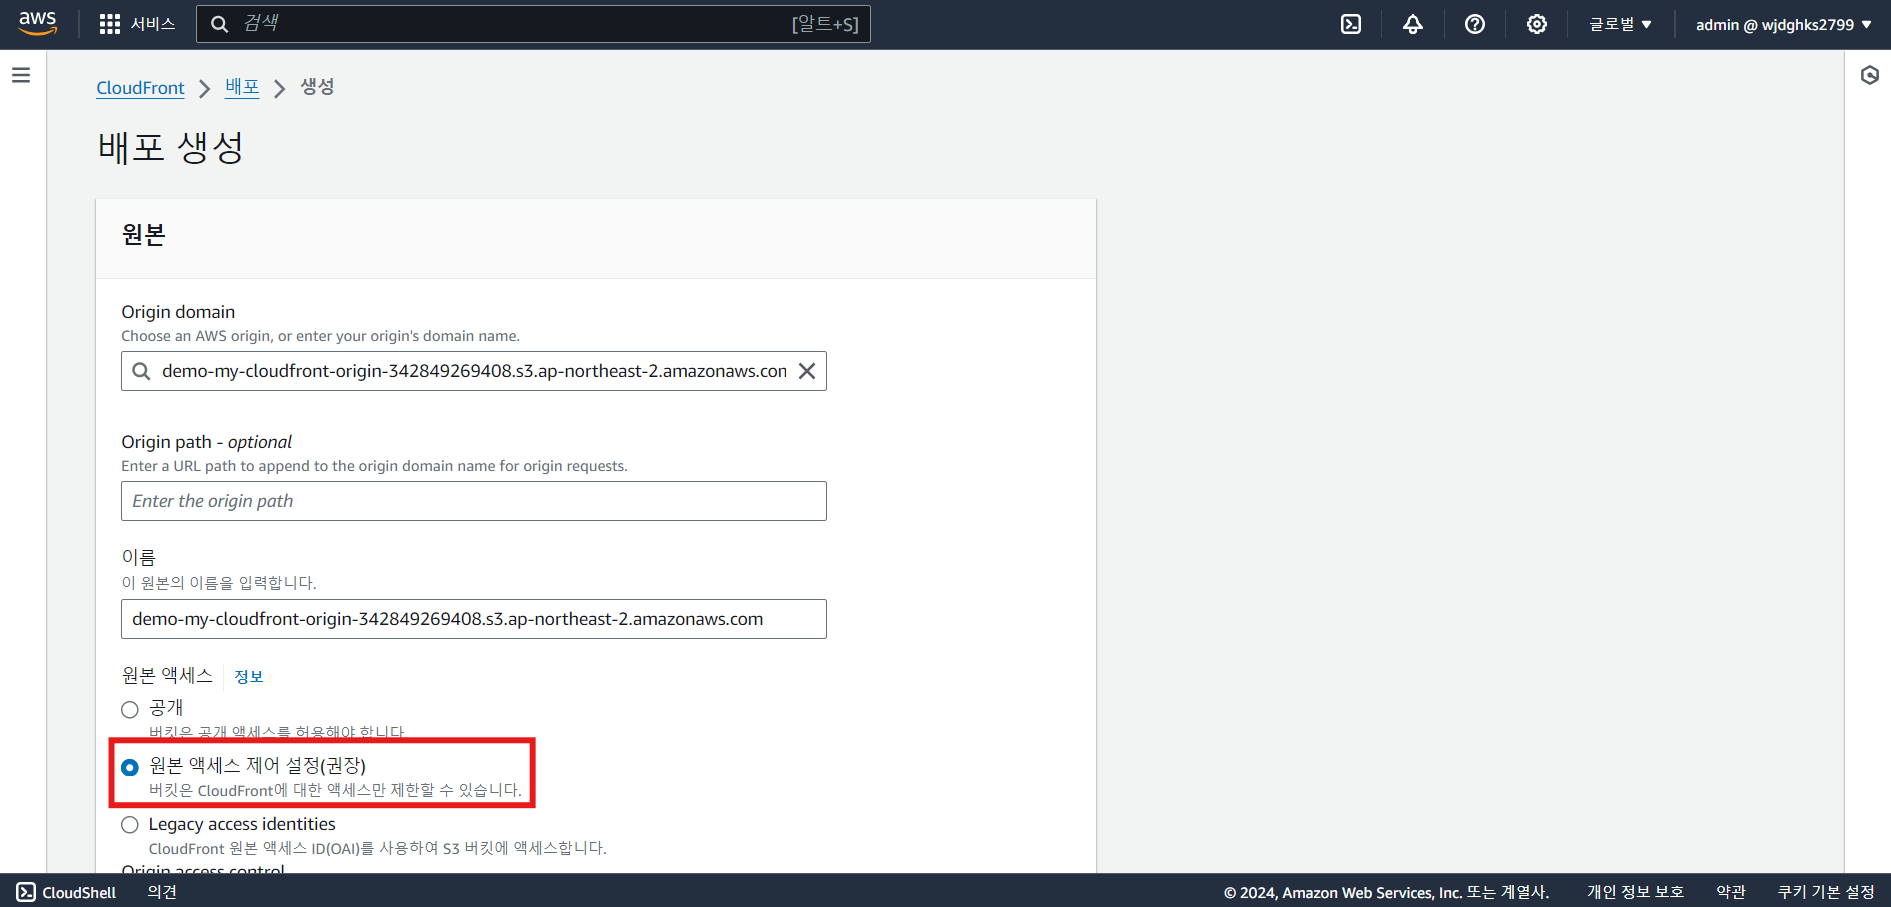Open the left navigation hamburger menu
Image resolution: width=1891 pixels, height=907 pixels.
21,75
